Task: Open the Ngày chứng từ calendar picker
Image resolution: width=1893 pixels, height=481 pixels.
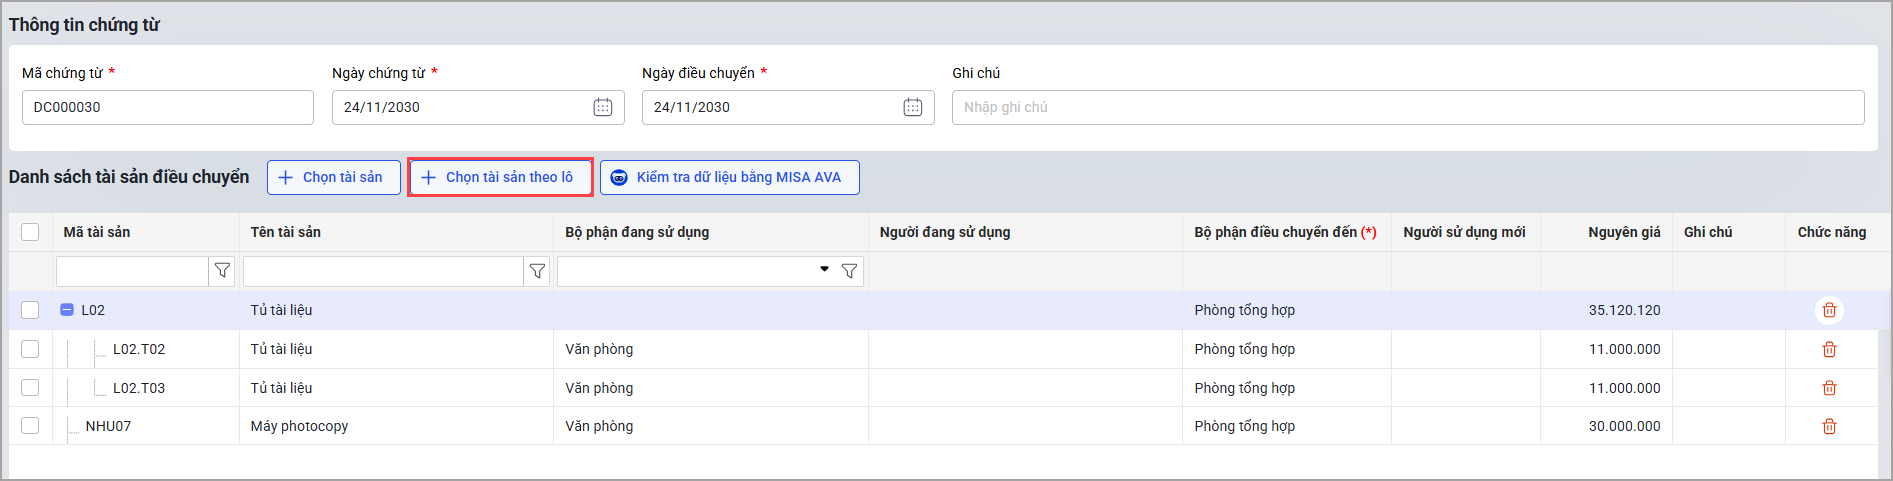Action: pos(603,107)
